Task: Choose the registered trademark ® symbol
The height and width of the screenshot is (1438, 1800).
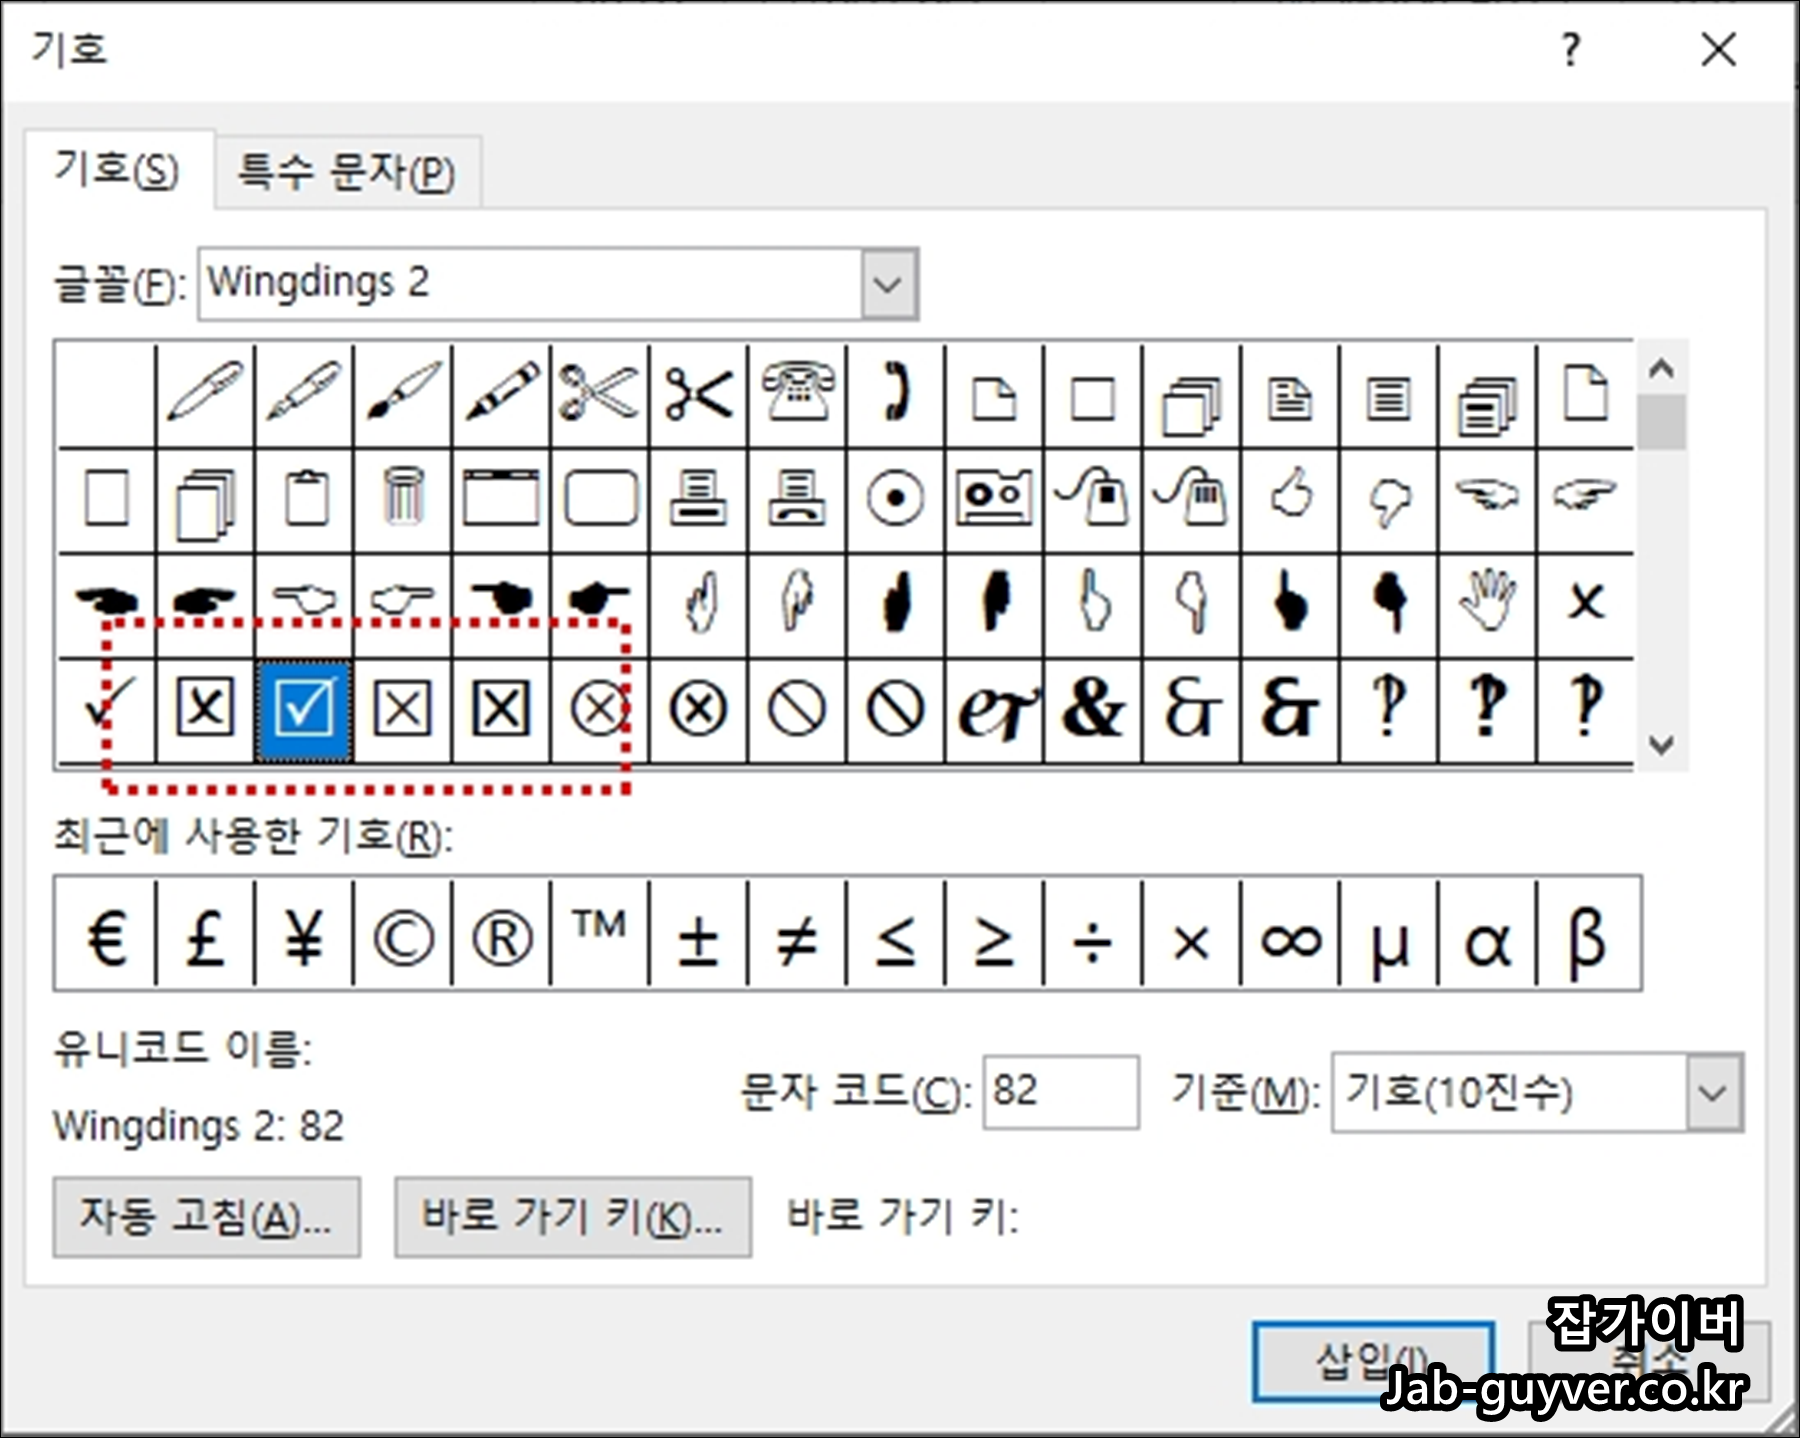Action: [x=501, y=935]
